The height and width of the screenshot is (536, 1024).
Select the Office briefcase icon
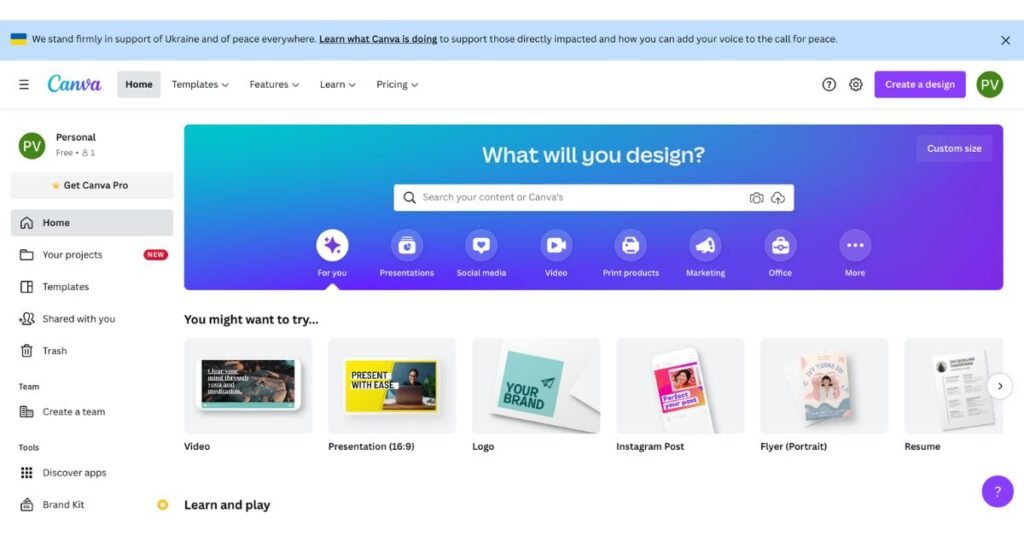tap(780, 245)
